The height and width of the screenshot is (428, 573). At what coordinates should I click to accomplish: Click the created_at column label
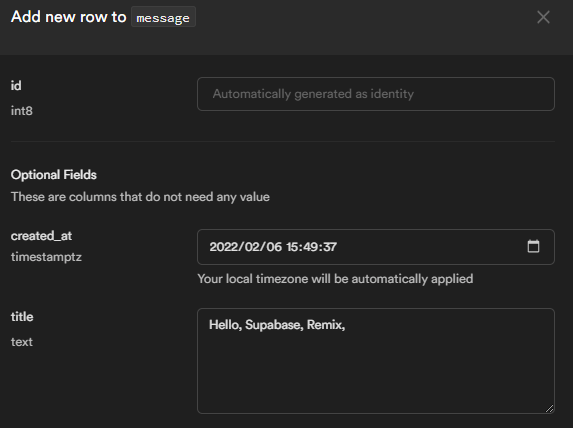41,236
